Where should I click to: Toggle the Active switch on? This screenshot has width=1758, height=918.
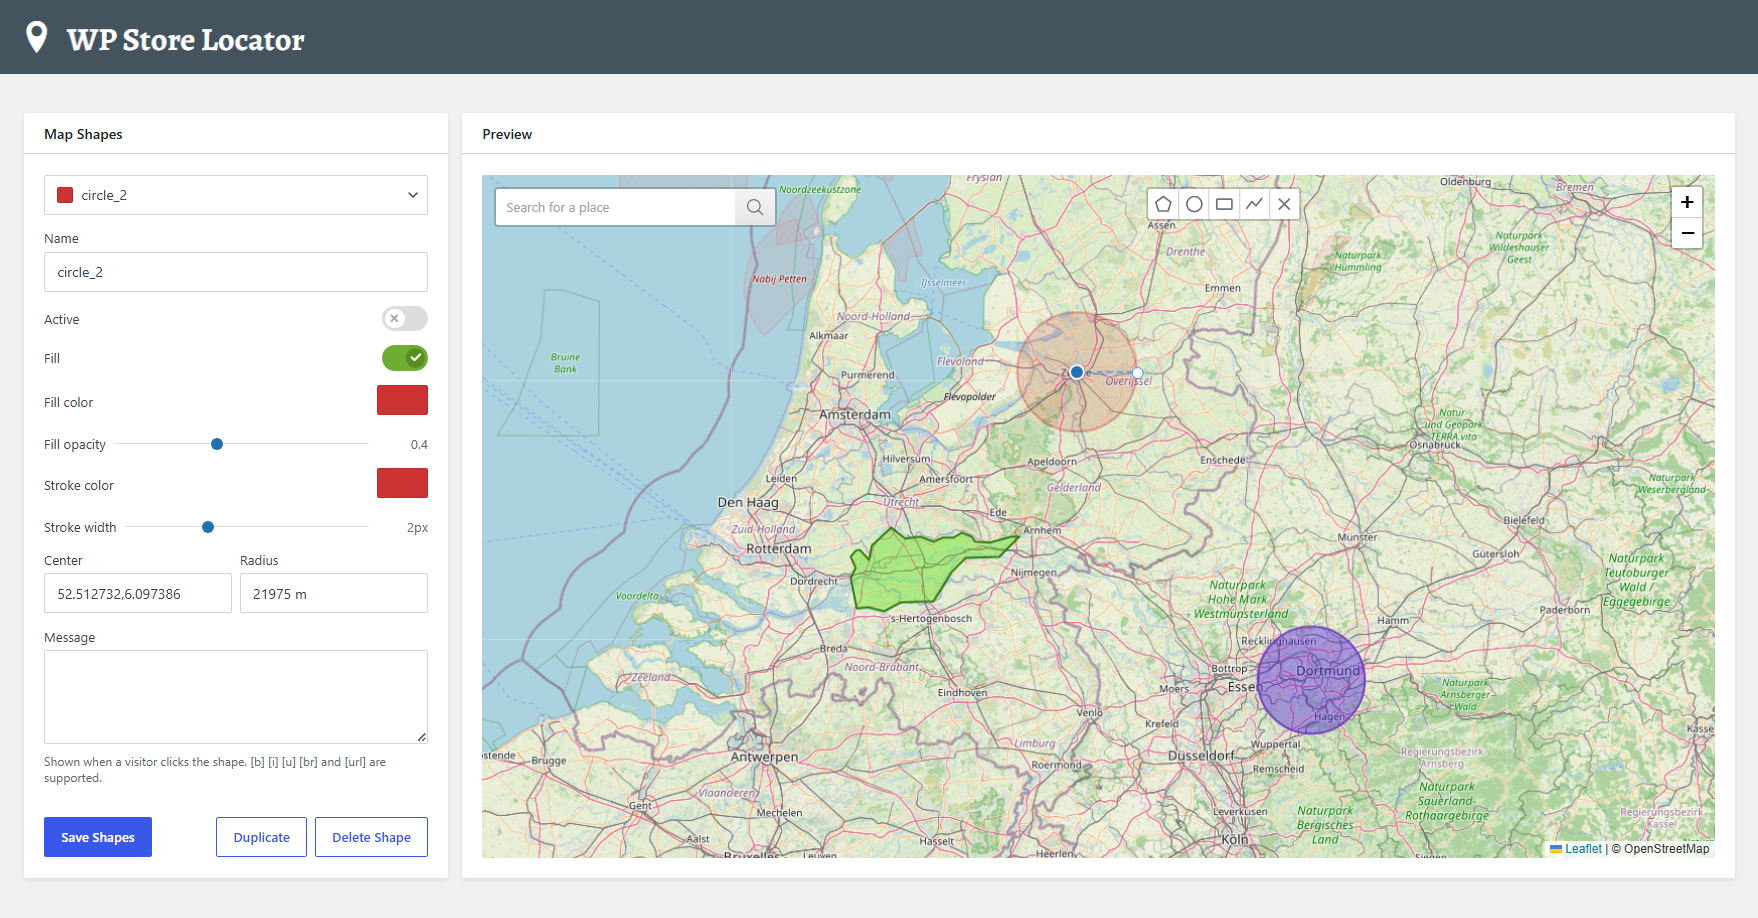point(405,319)
